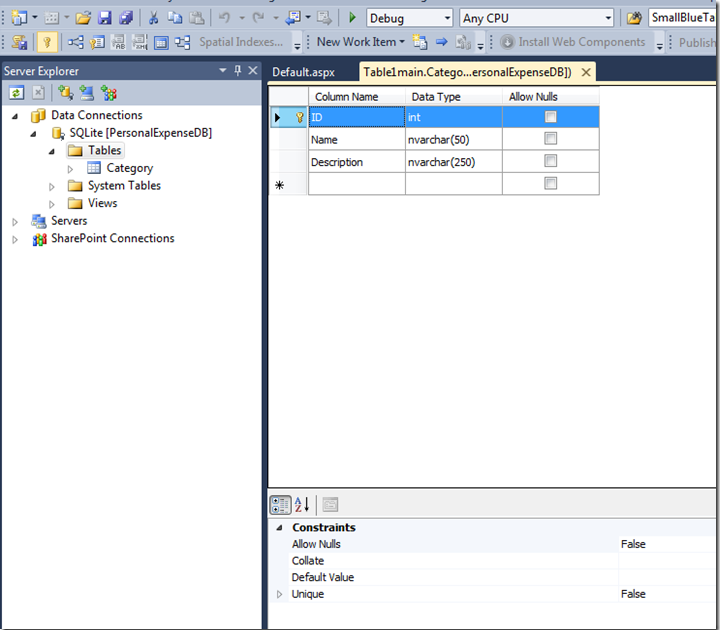Click the Name column name cell
This screenshot has height=630, width=720.
[x=356, y=140]
